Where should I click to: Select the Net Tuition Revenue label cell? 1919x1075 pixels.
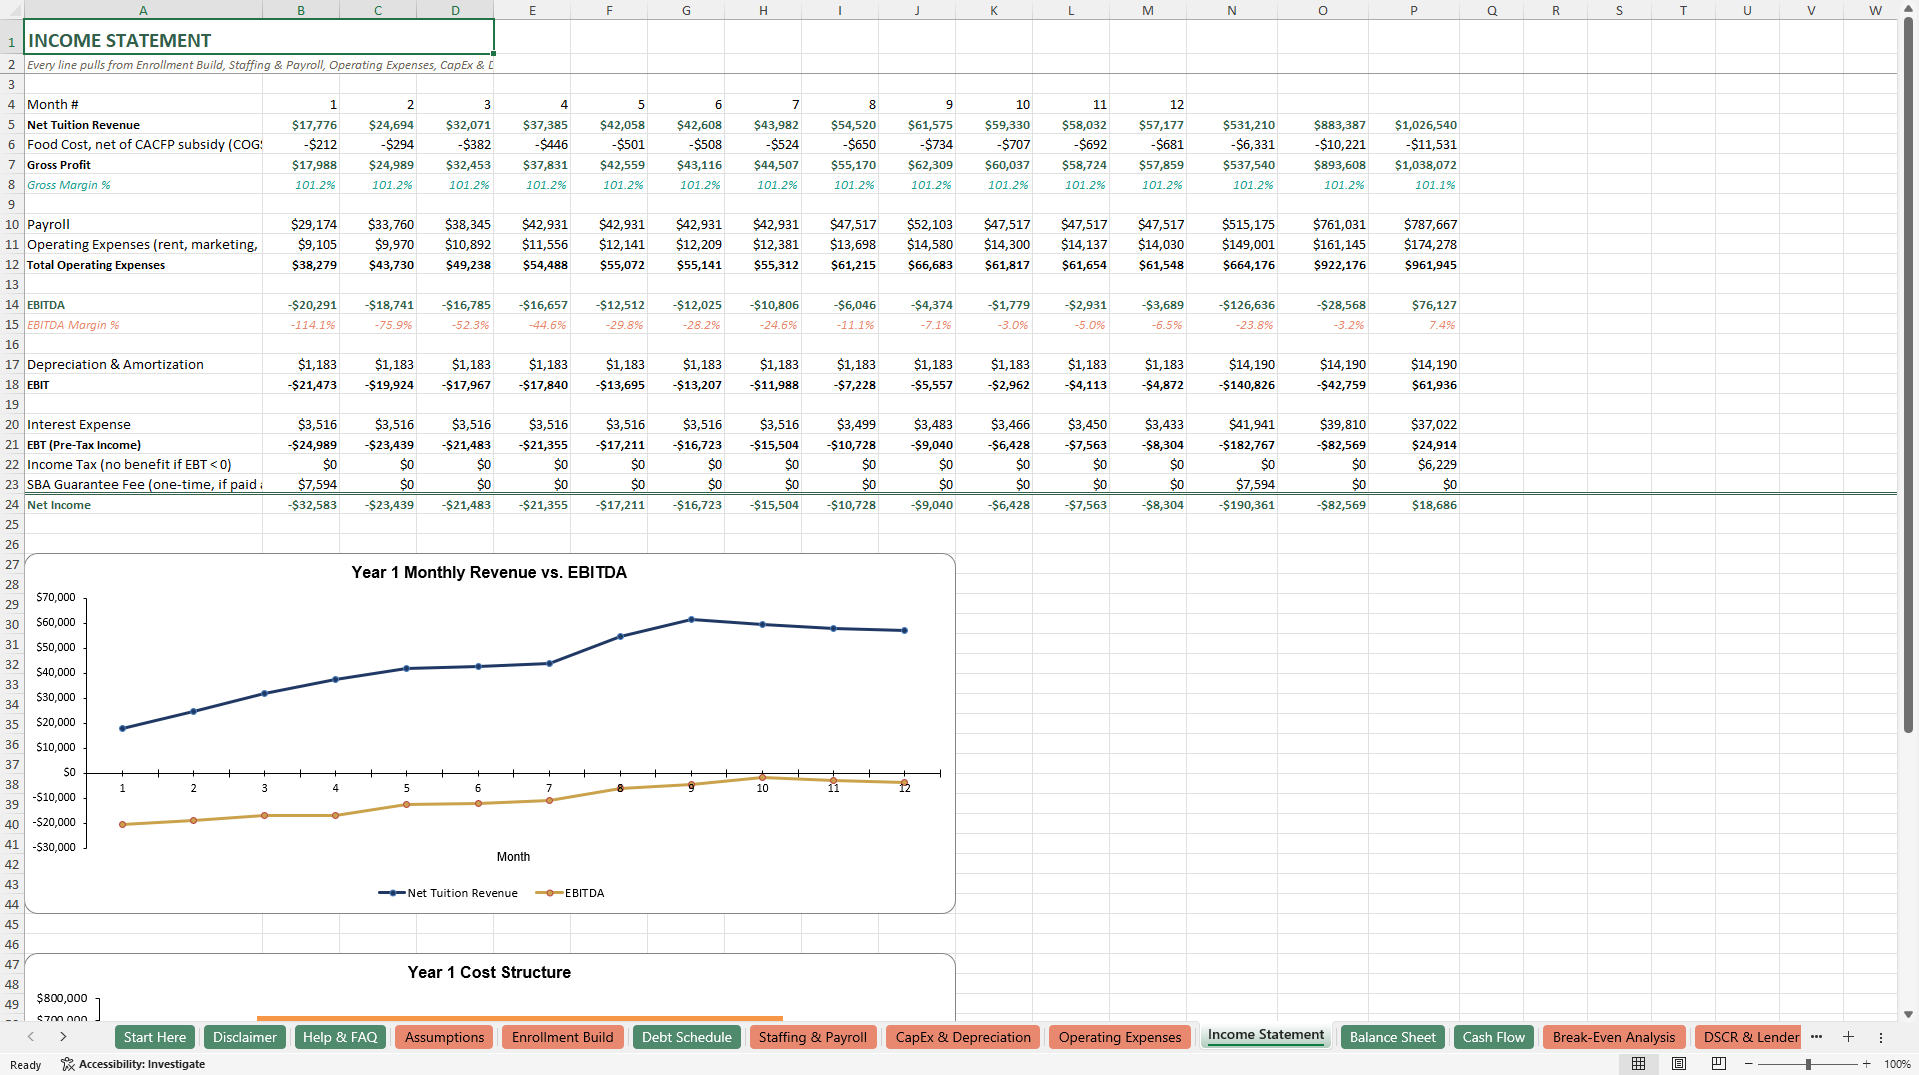[x=143, y=125]
